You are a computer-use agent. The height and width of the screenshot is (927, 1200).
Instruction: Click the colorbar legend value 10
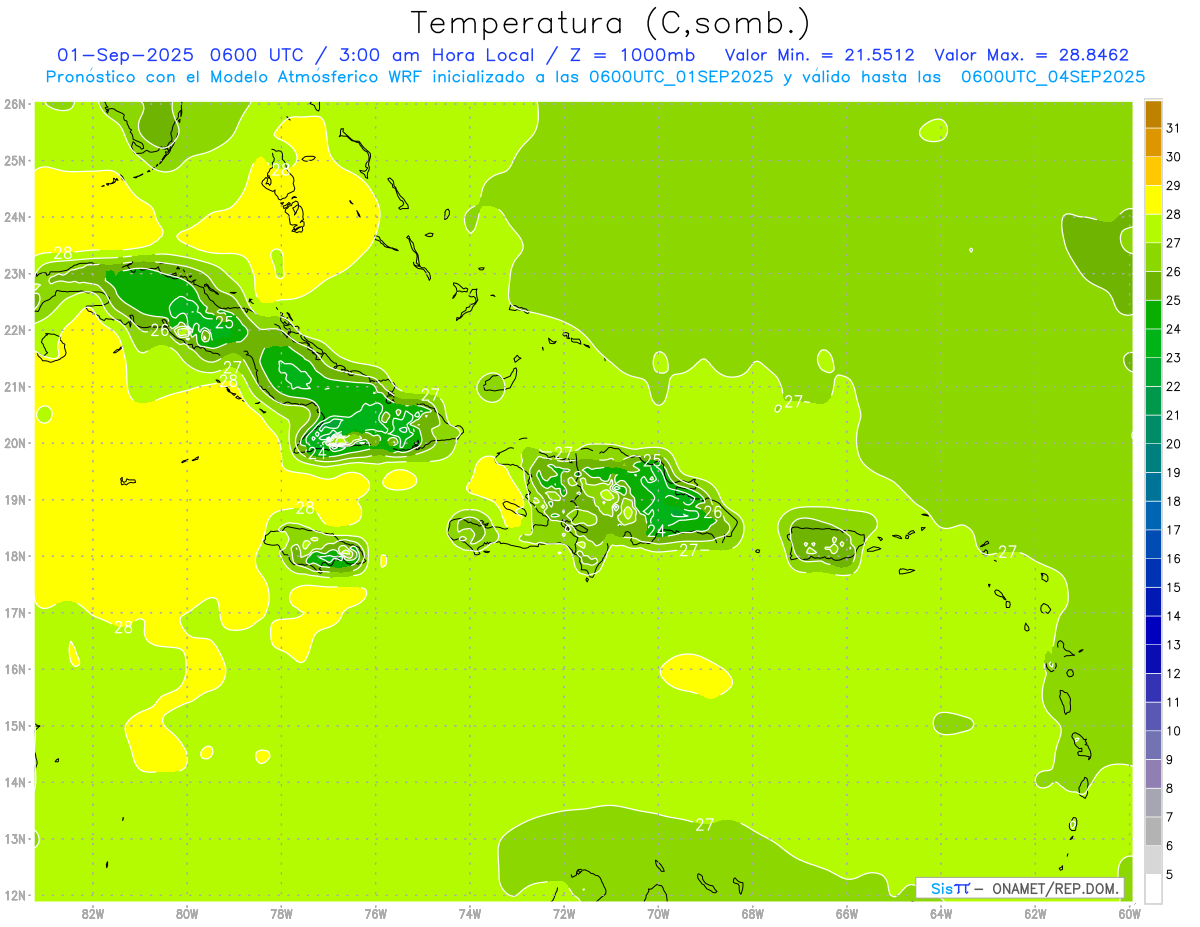click(x=1173, y=731)
